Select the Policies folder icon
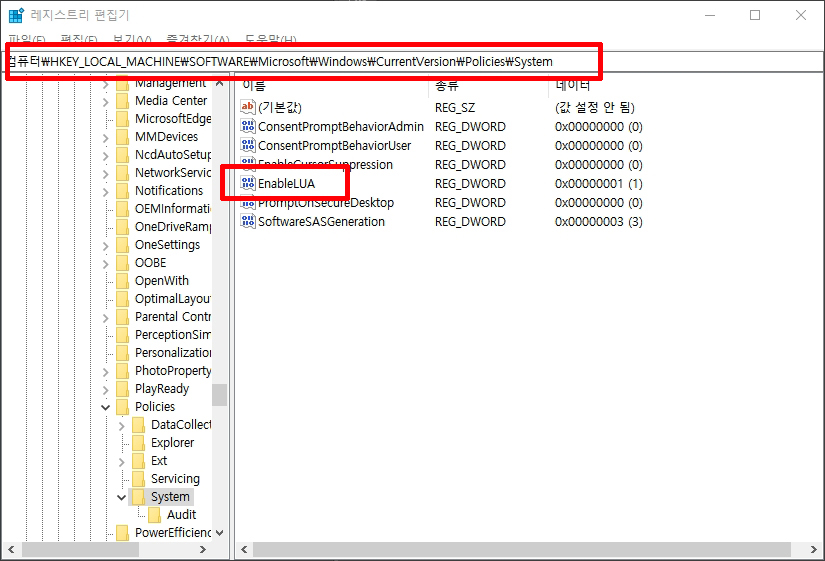The image size is (825, 561). [x=122, y=407]
